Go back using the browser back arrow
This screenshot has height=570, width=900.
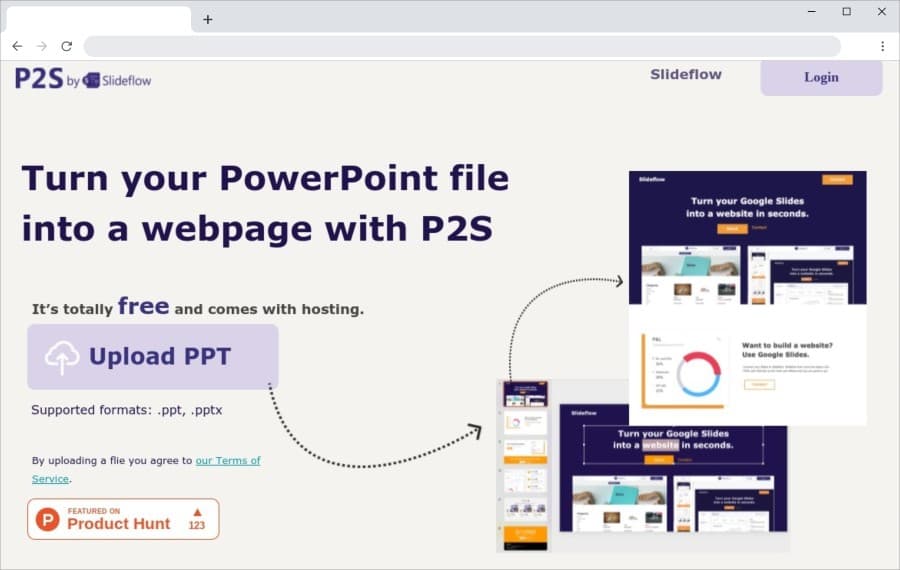[17, 46]
